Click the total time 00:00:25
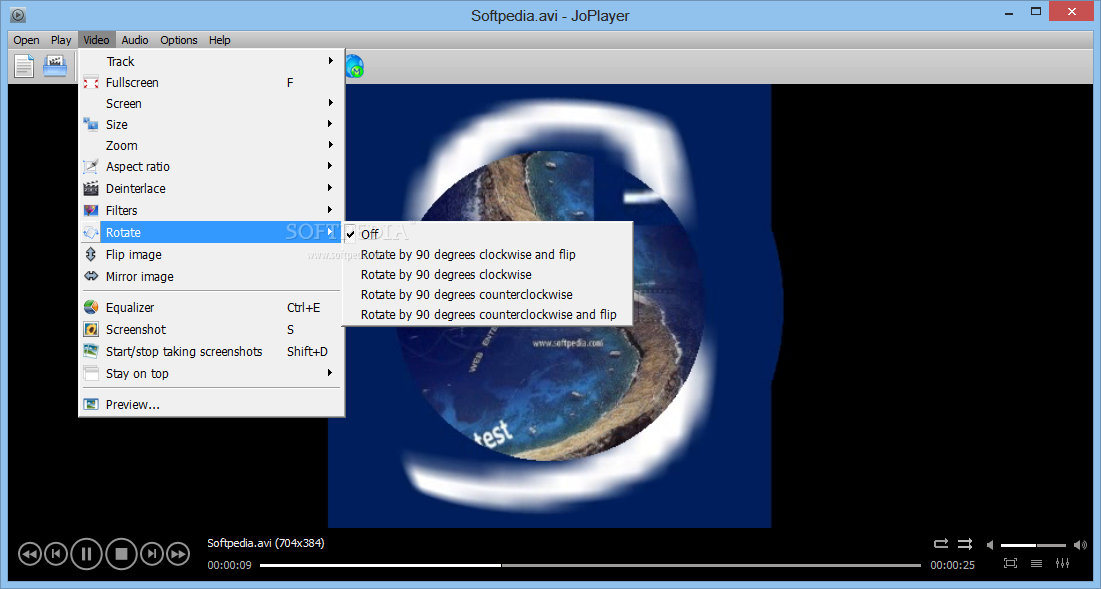The image size is (1101, 589). click(x=953, y=564)
